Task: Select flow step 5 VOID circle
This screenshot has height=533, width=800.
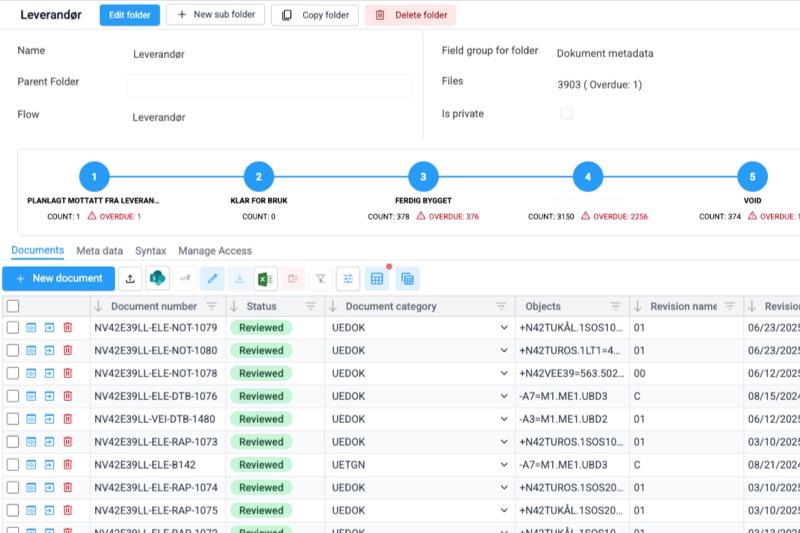Action: pyautogui.click(x=752, y=176)
